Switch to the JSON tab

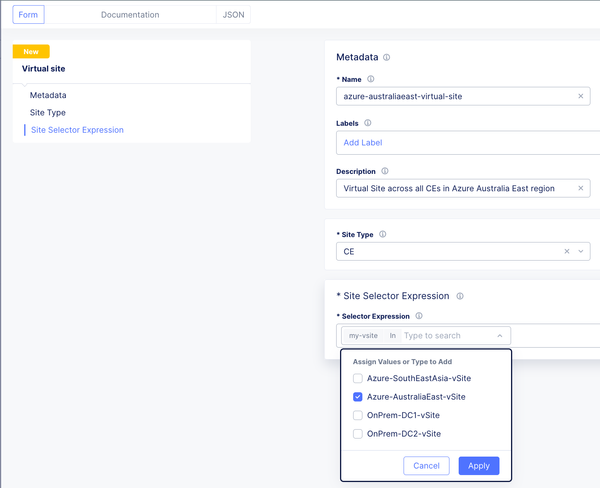pyautogui.click(x=233, y=15)
